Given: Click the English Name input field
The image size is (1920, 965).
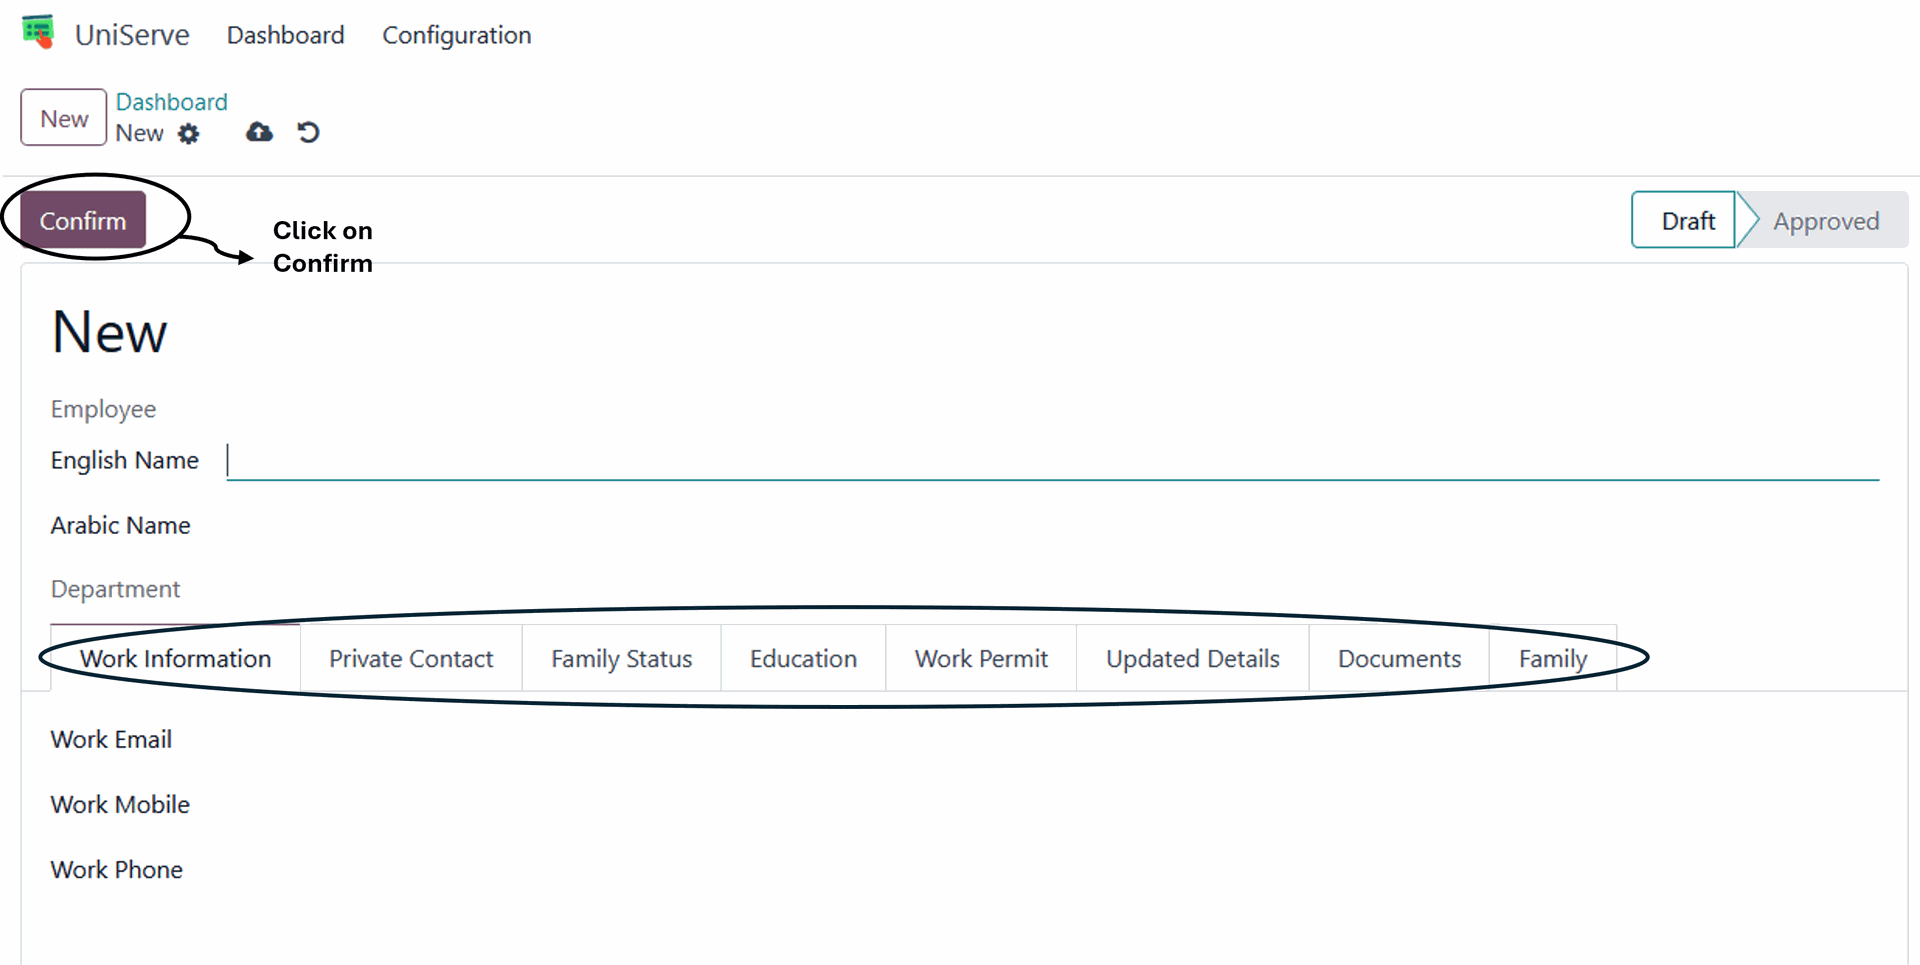Looking at the screenshot, I should [x=1050, y=461].
